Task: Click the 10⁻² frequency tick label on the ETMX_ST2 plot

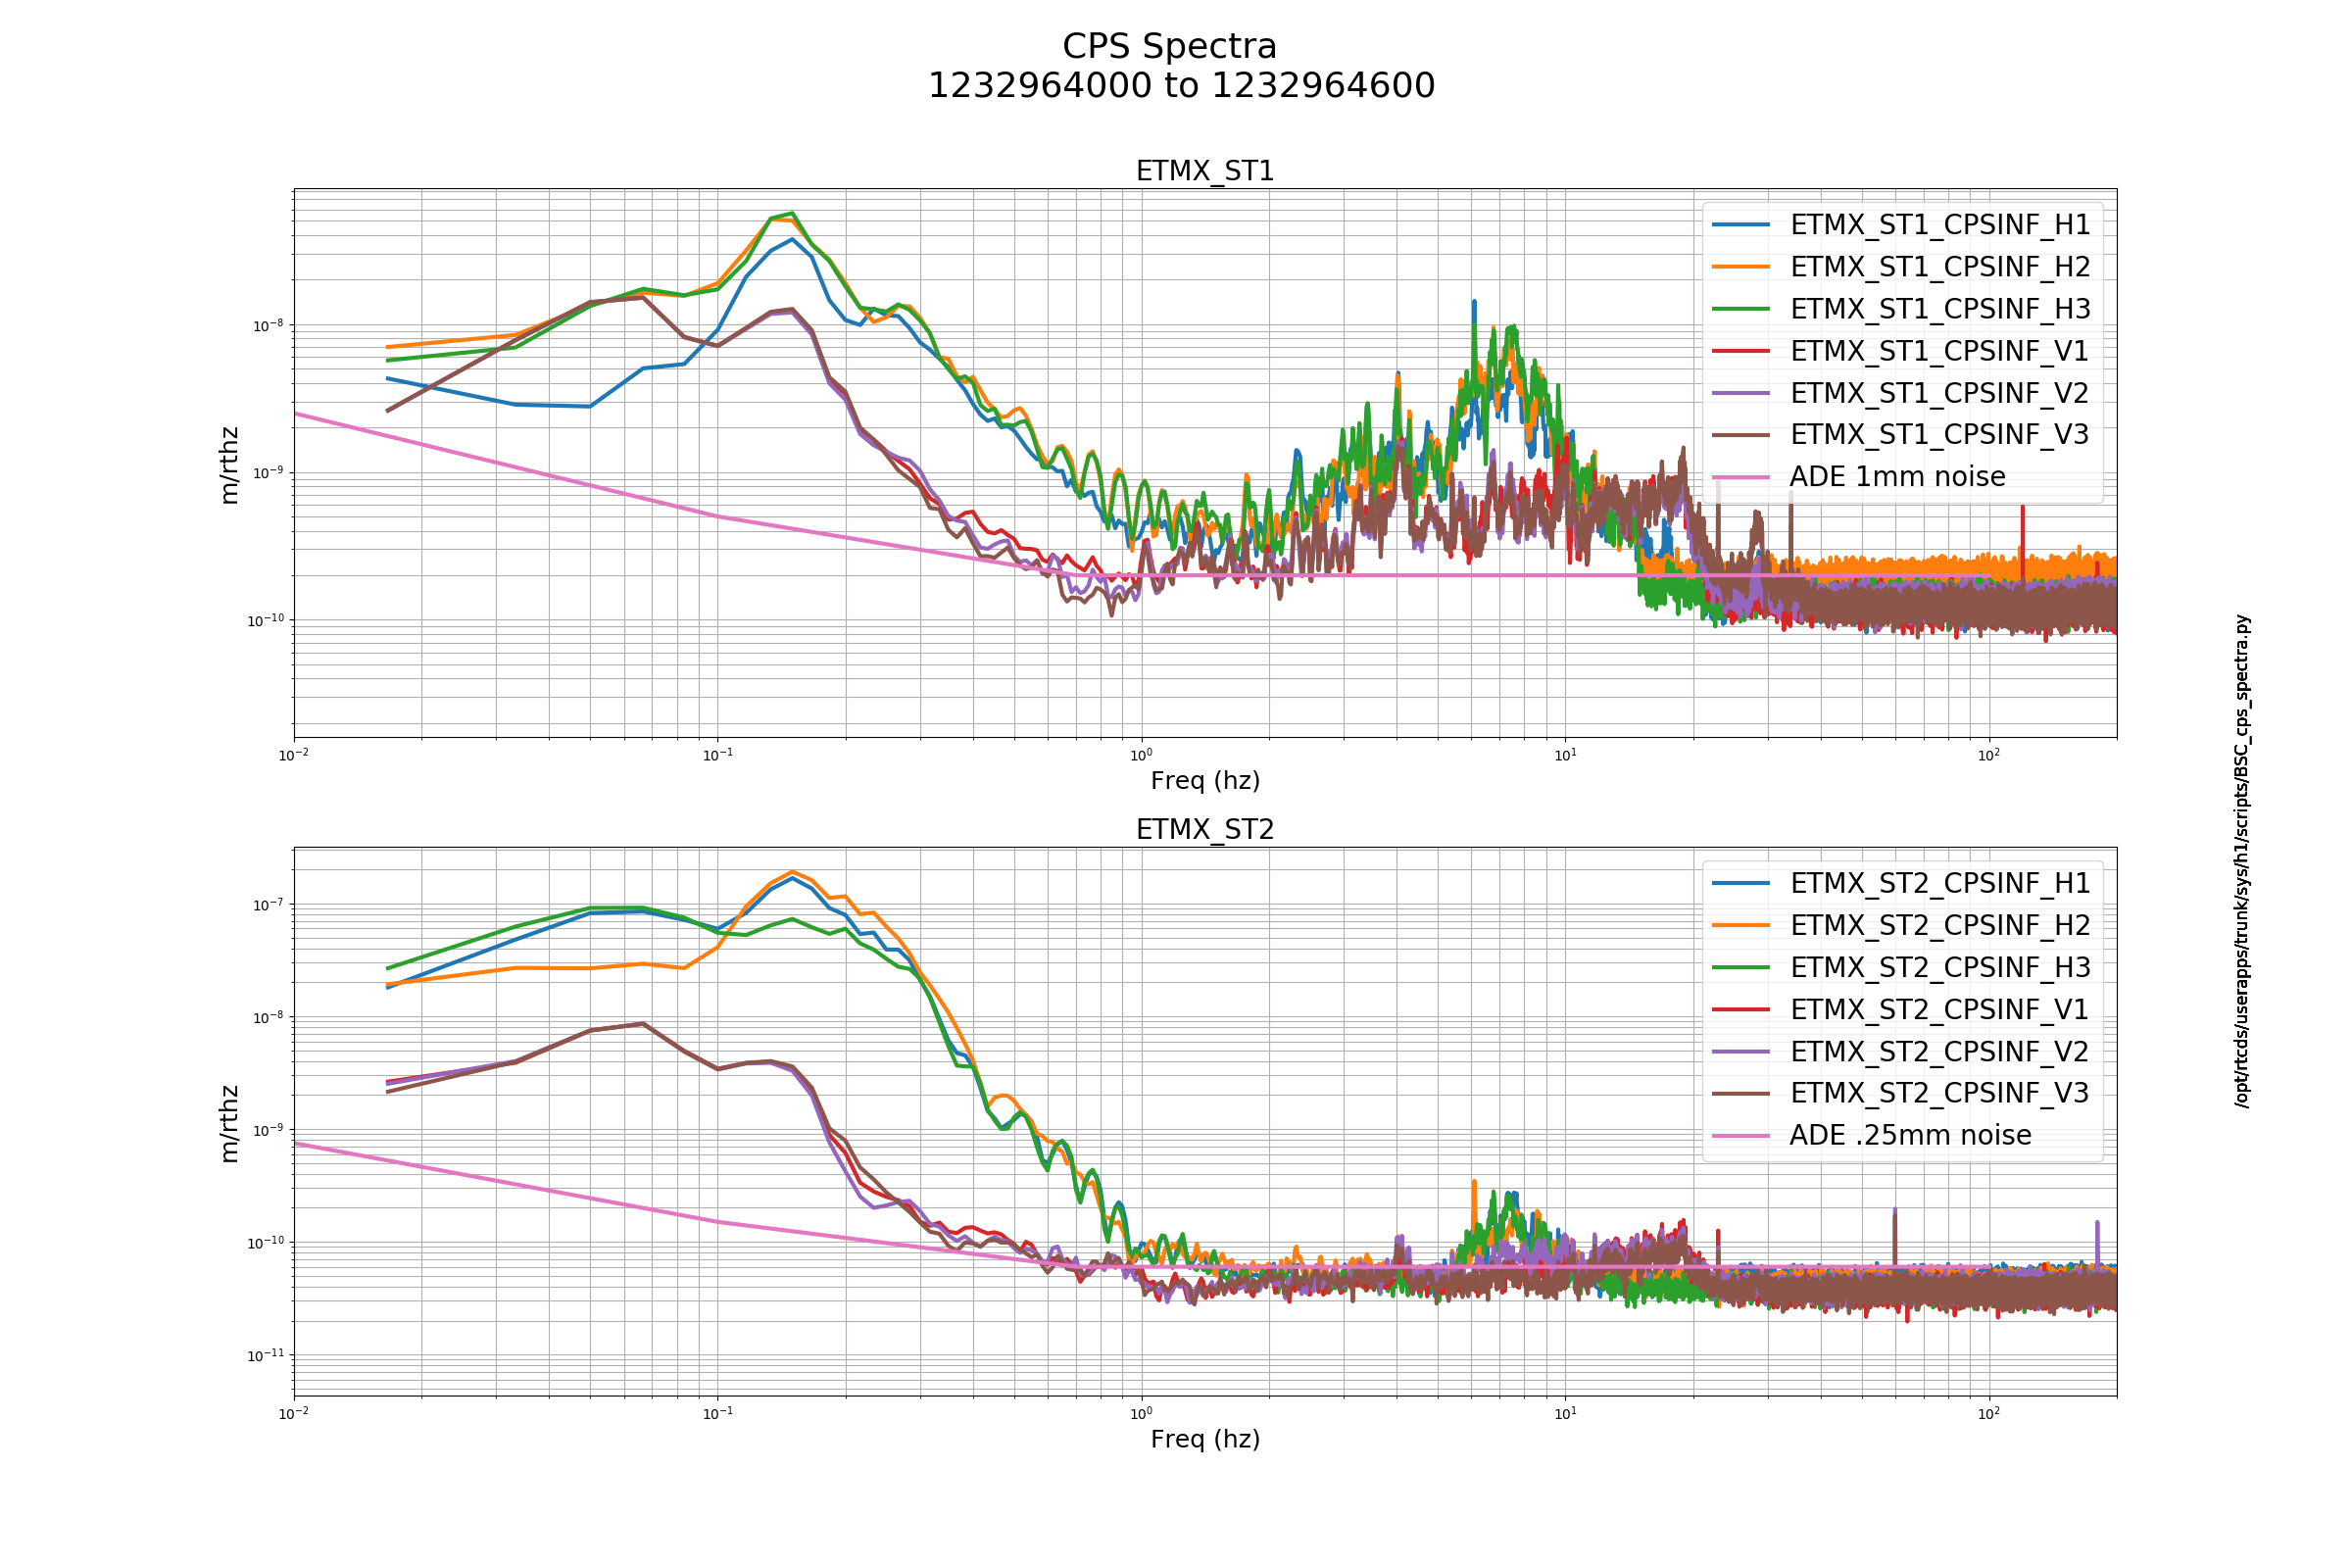Action: pyautogui.click(x=294, y=1414)
